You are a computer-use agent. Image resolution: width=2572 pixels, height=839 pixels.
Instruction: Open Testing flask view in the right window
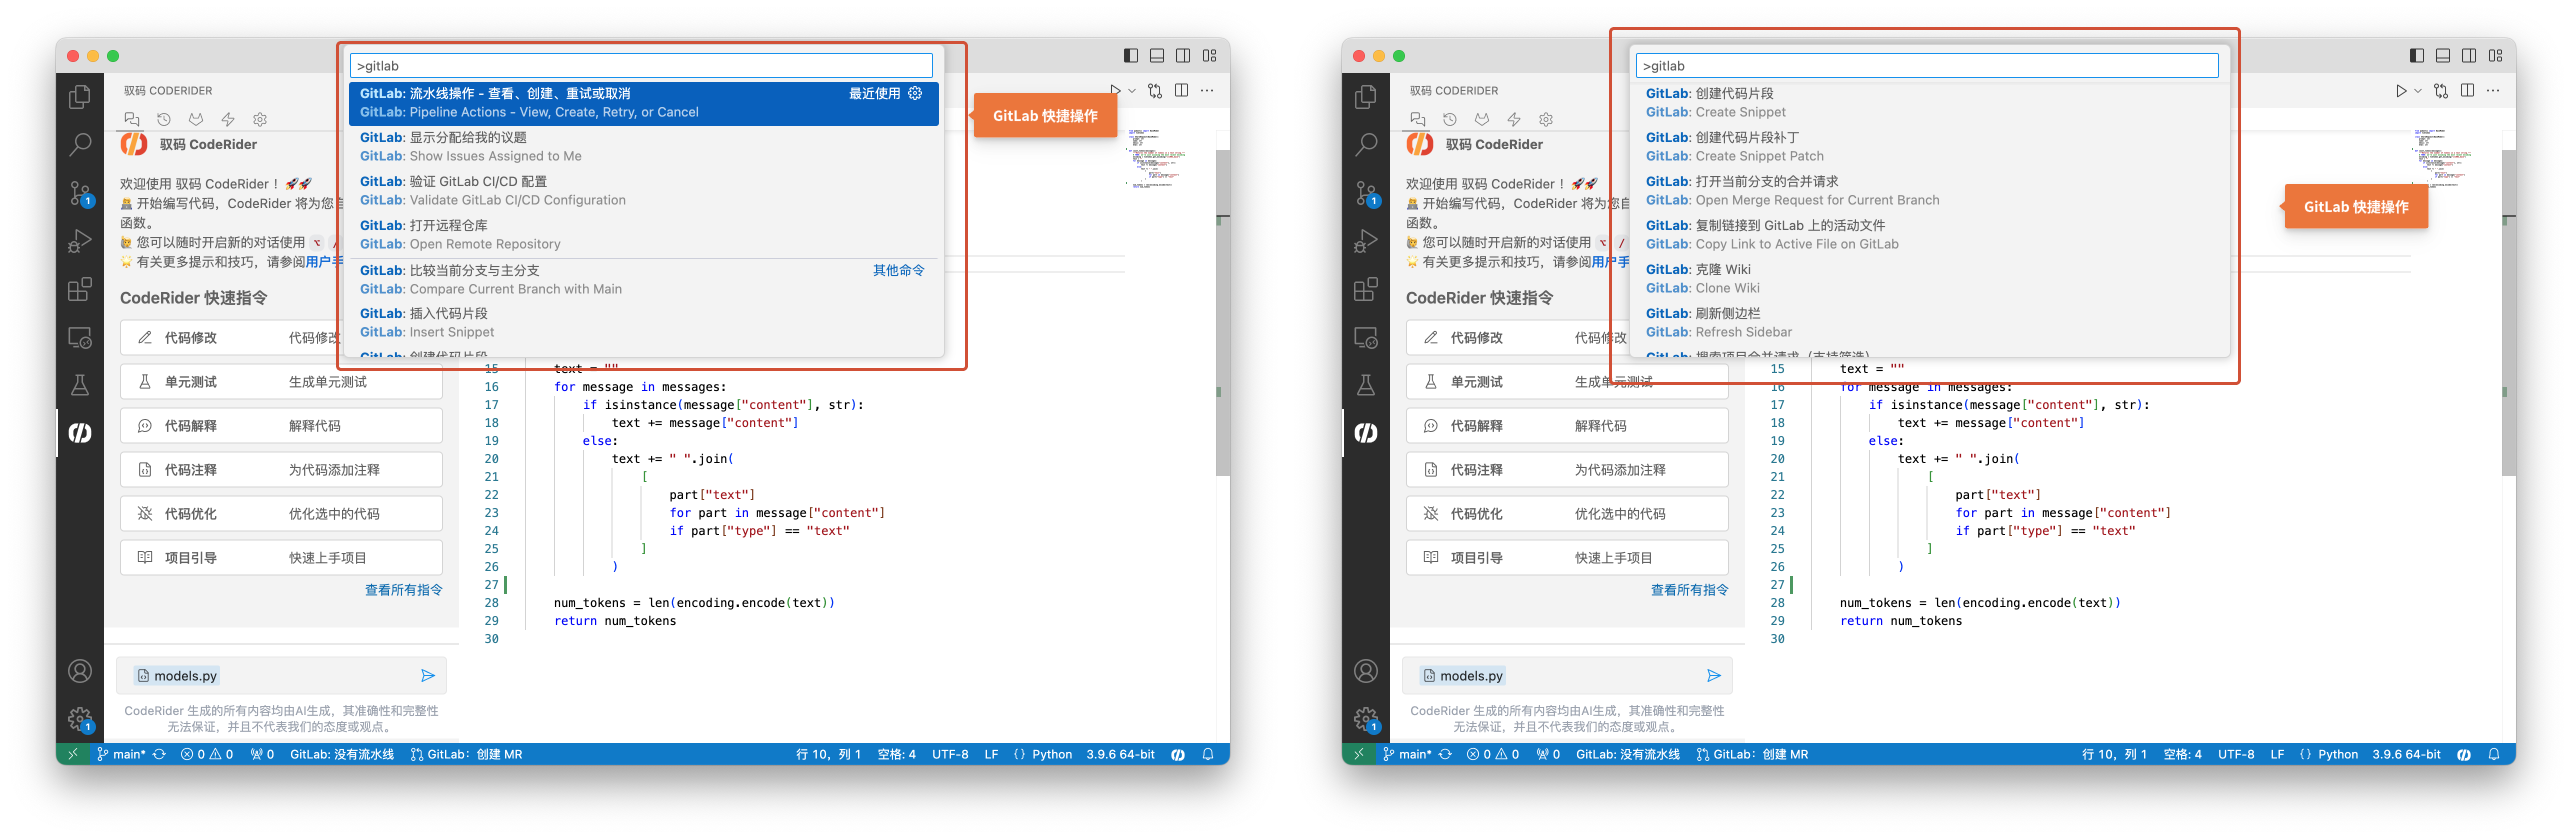coord(1365,385)
